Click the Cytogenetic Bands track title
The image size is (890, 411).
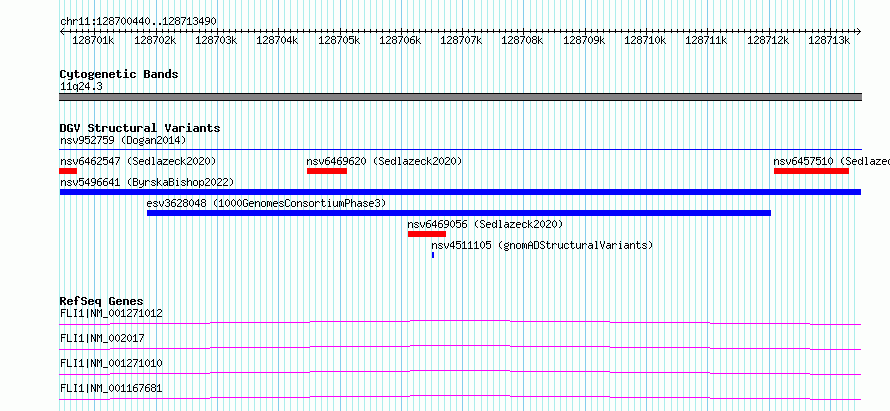[119, 74]
